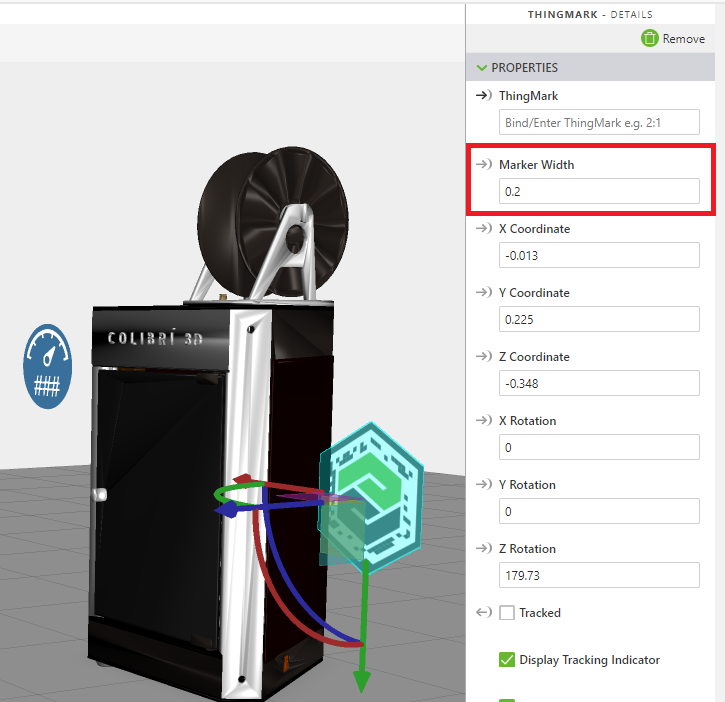Uncheck Display Tracking Indicator
This screenshot has height=702, width=725.
tap(507, 659)
